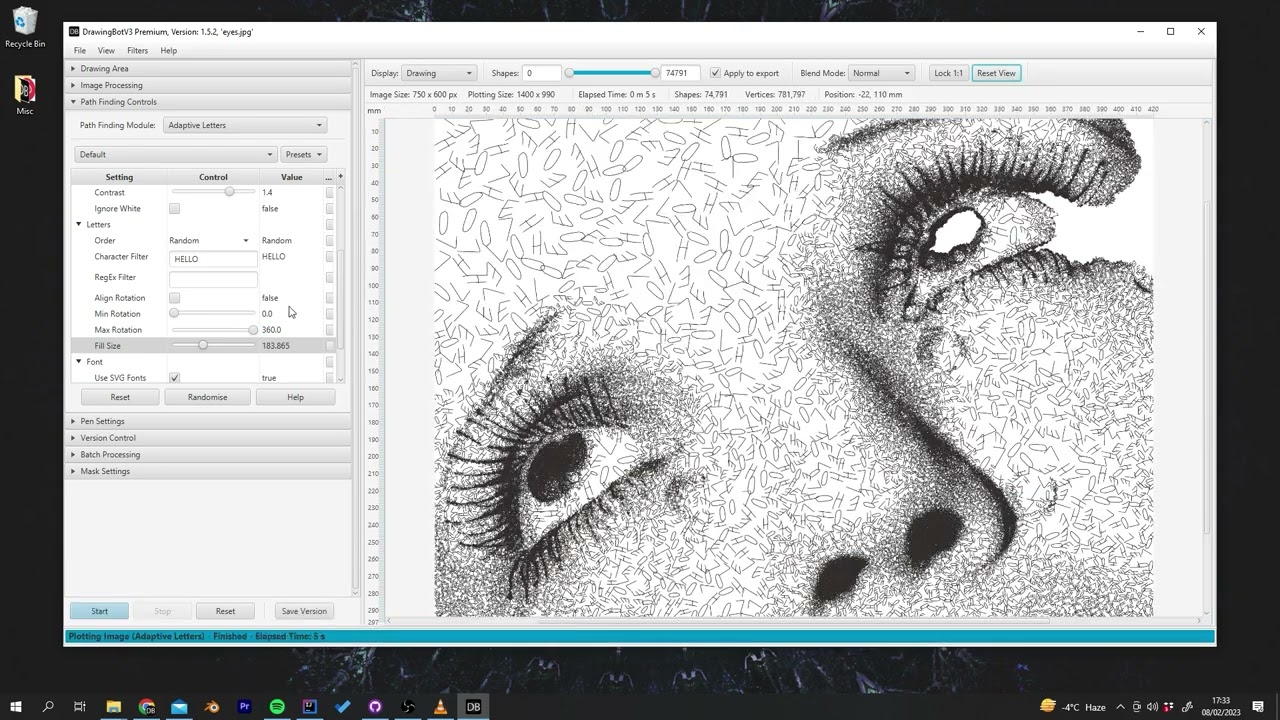This screenshot has width=1280, height=720.
Task: Toggle lock checkbox on Contrast row
Action: [329, 193]
